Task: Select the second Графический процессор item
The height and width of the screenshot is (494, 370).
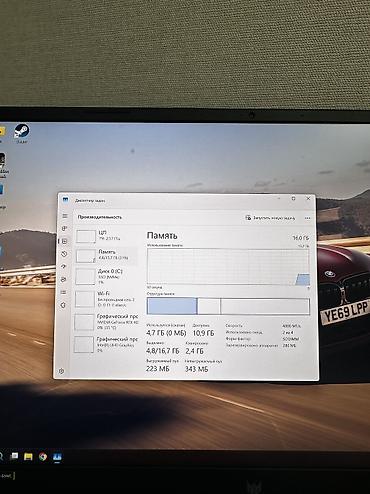Action: [105, 344]
